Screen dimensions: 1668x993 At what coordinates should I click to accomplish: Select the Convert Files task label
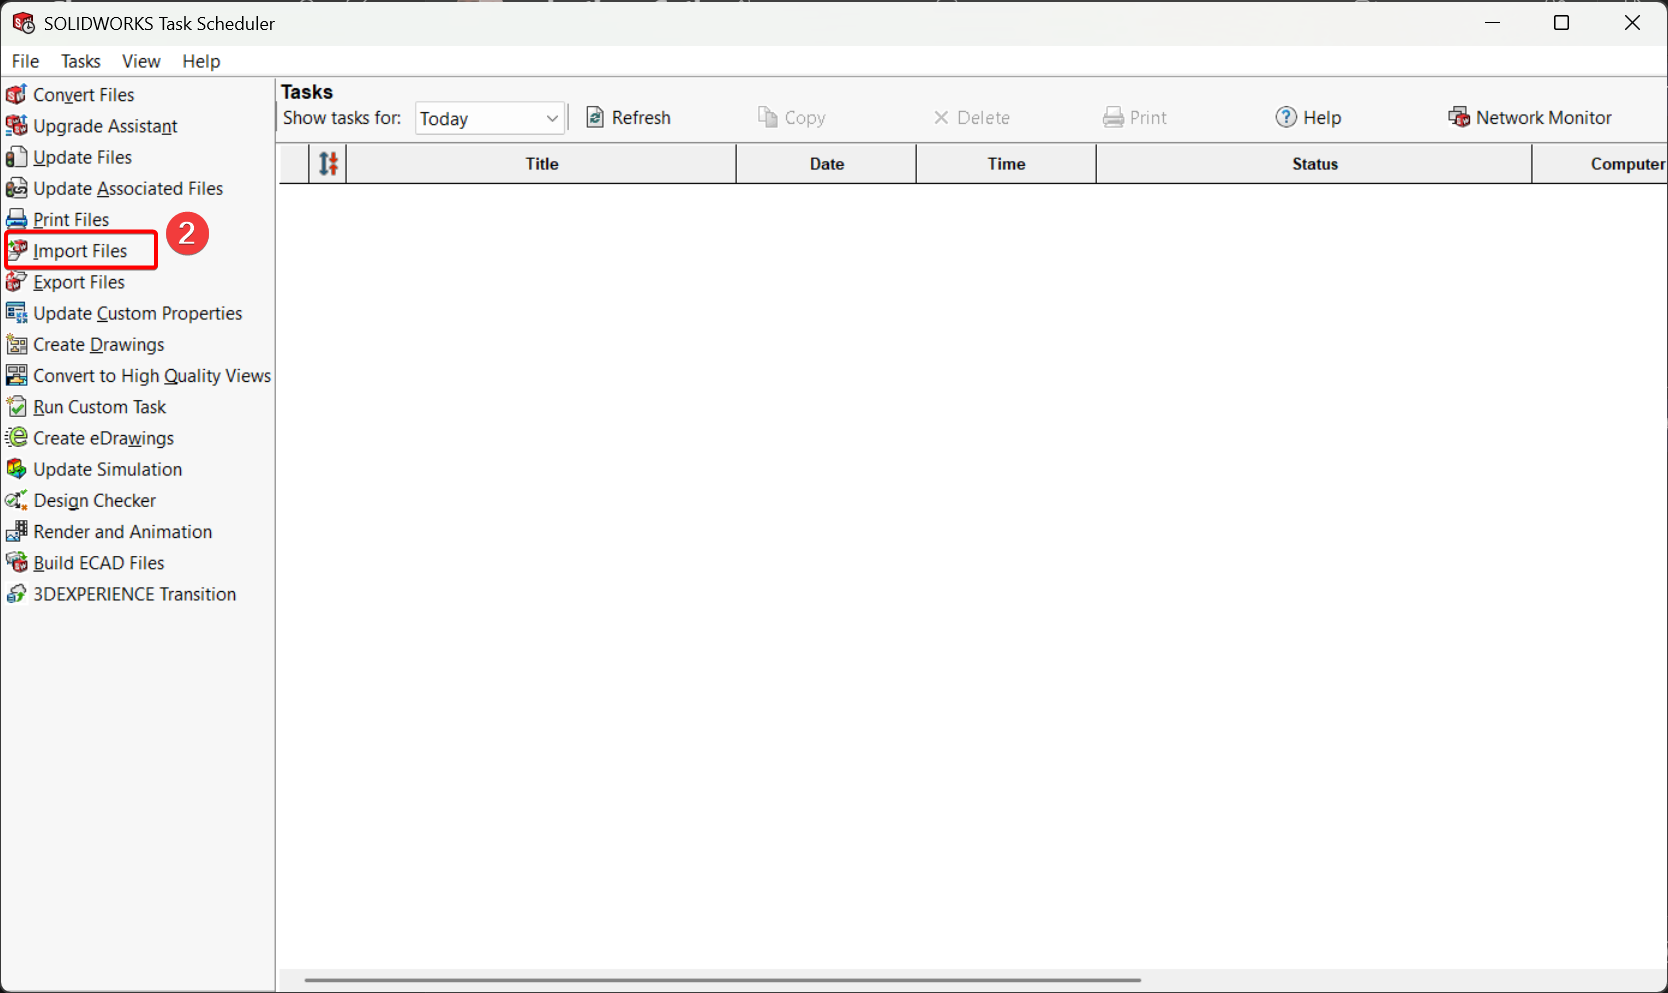pos(84,95)
